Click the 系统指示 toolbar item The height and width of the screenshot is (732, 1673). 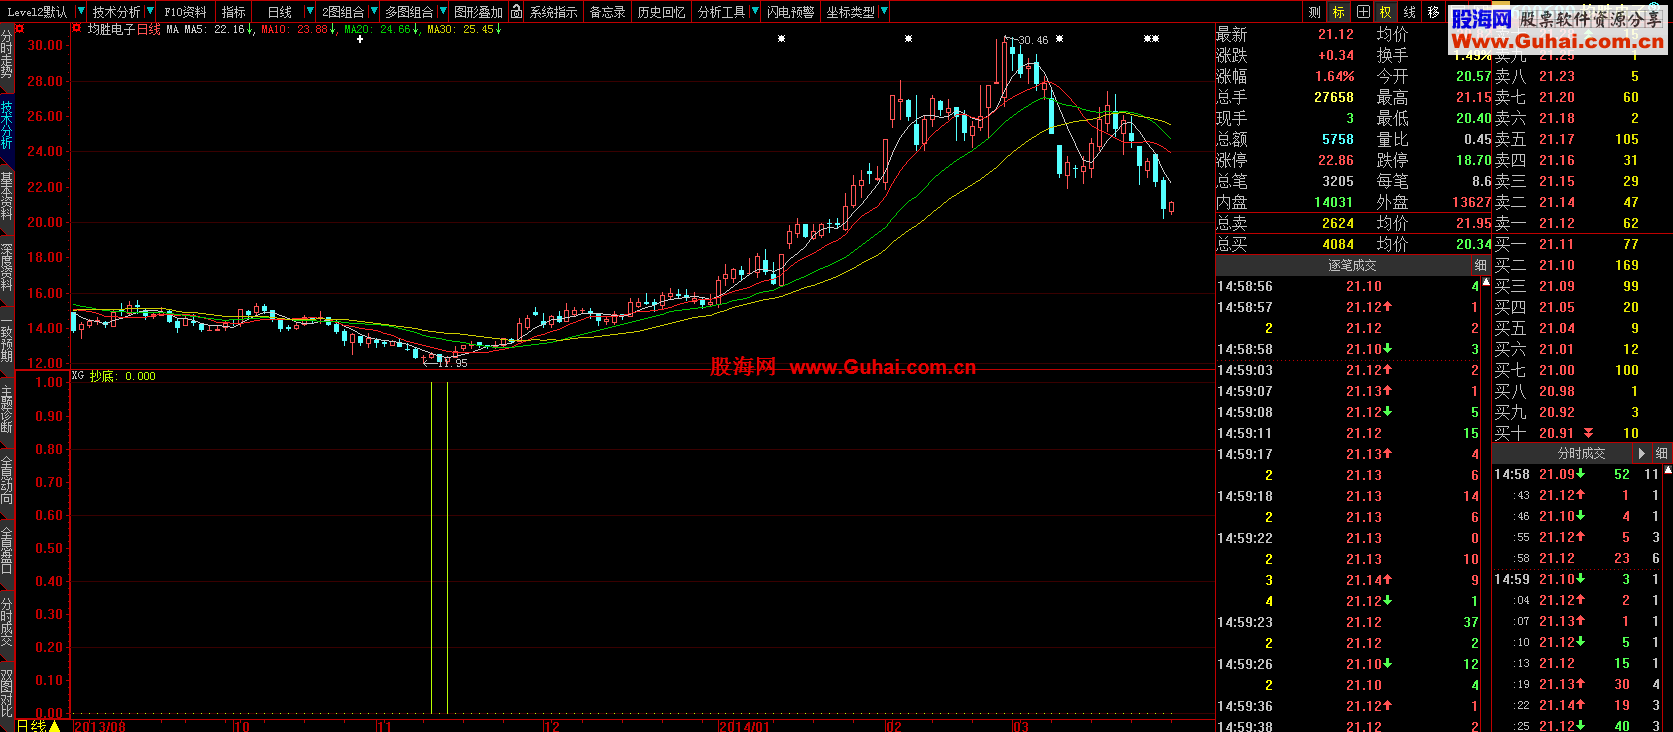pyautogui.click(x=553, y=12)
